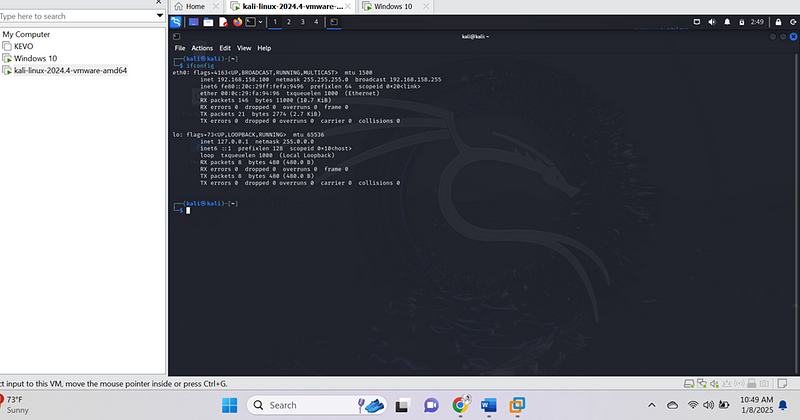The width and height of the screenshot is (800, 420).
Task: Click the Kali display settings tray icon
Action: point(697,22)
